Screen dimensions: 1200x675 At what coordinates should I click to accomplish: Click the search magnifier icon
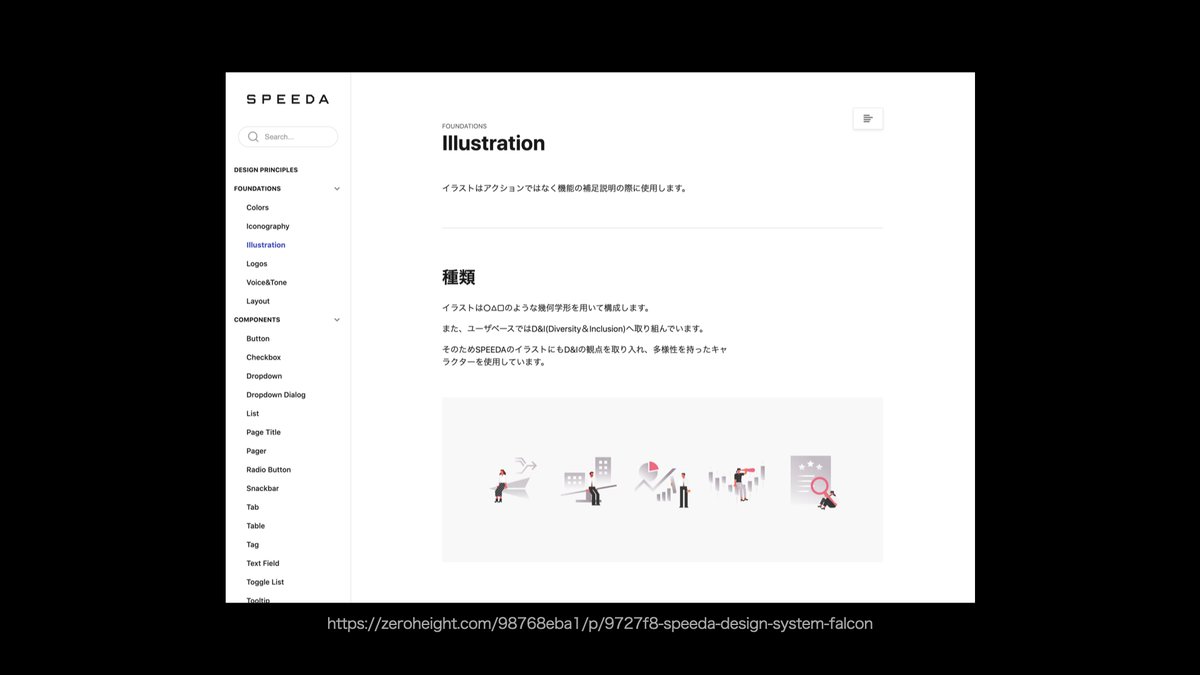tap(253, 137)
